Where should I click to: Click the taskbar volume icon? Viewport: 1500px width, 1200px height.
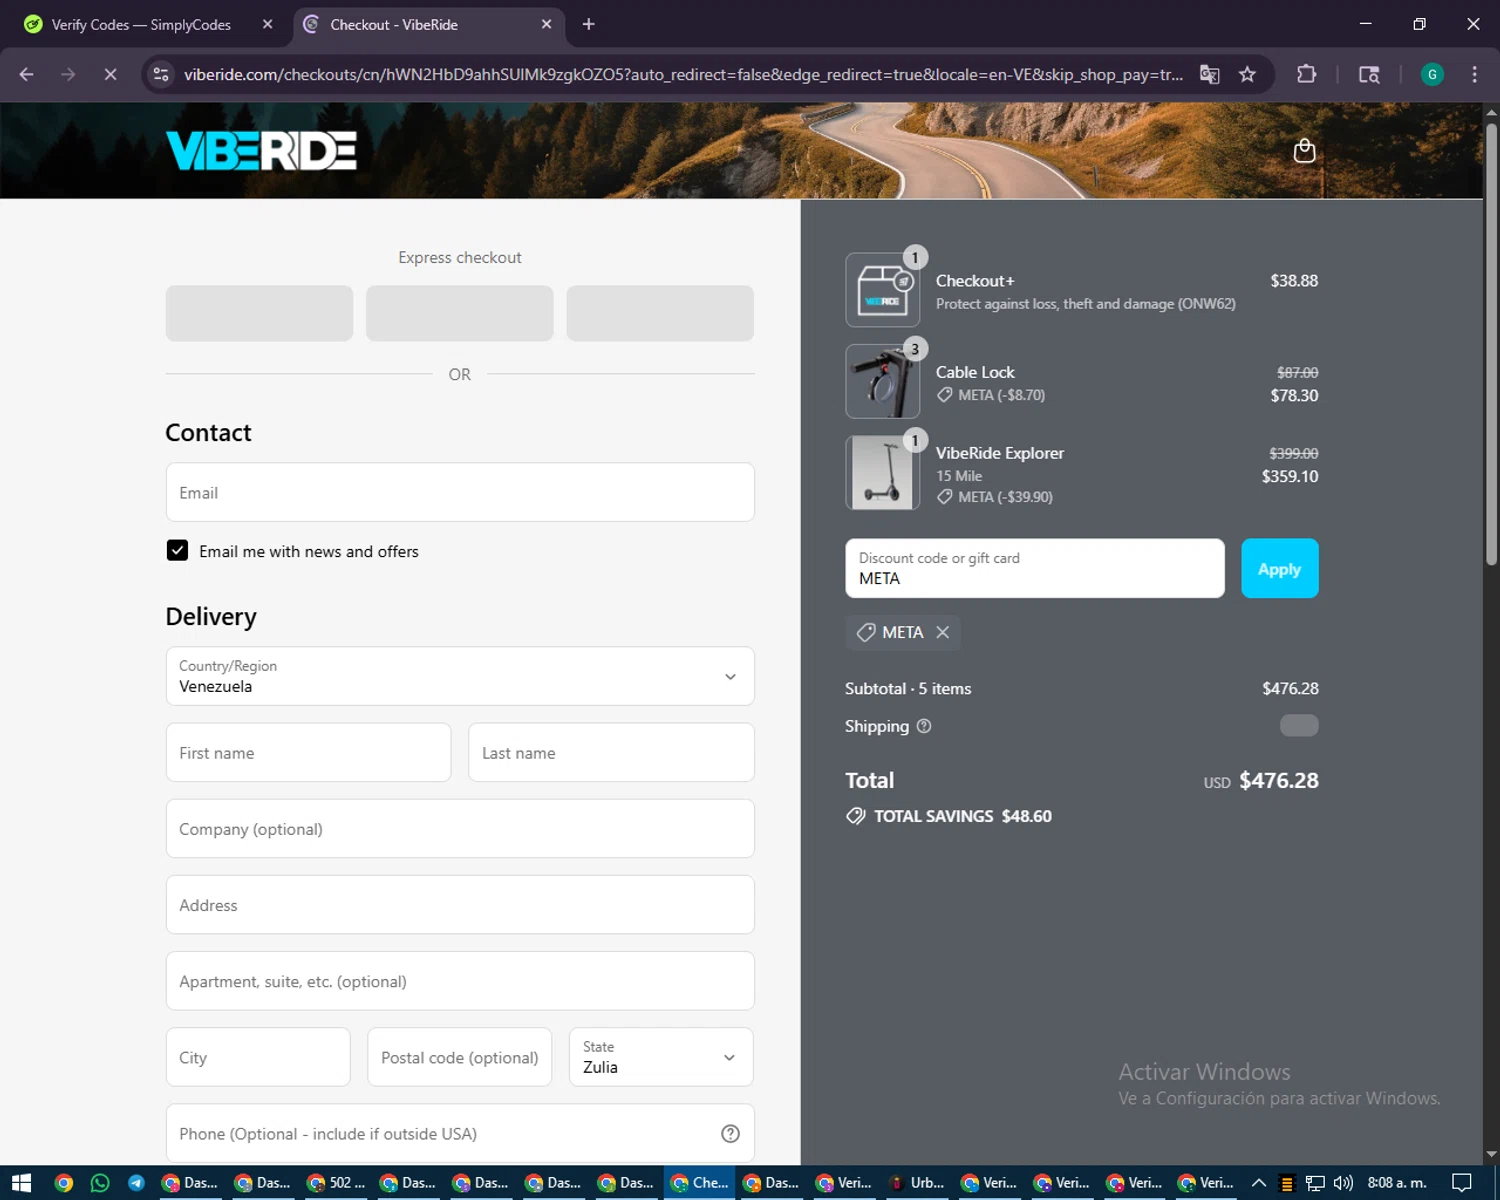click(1343, 1183)
